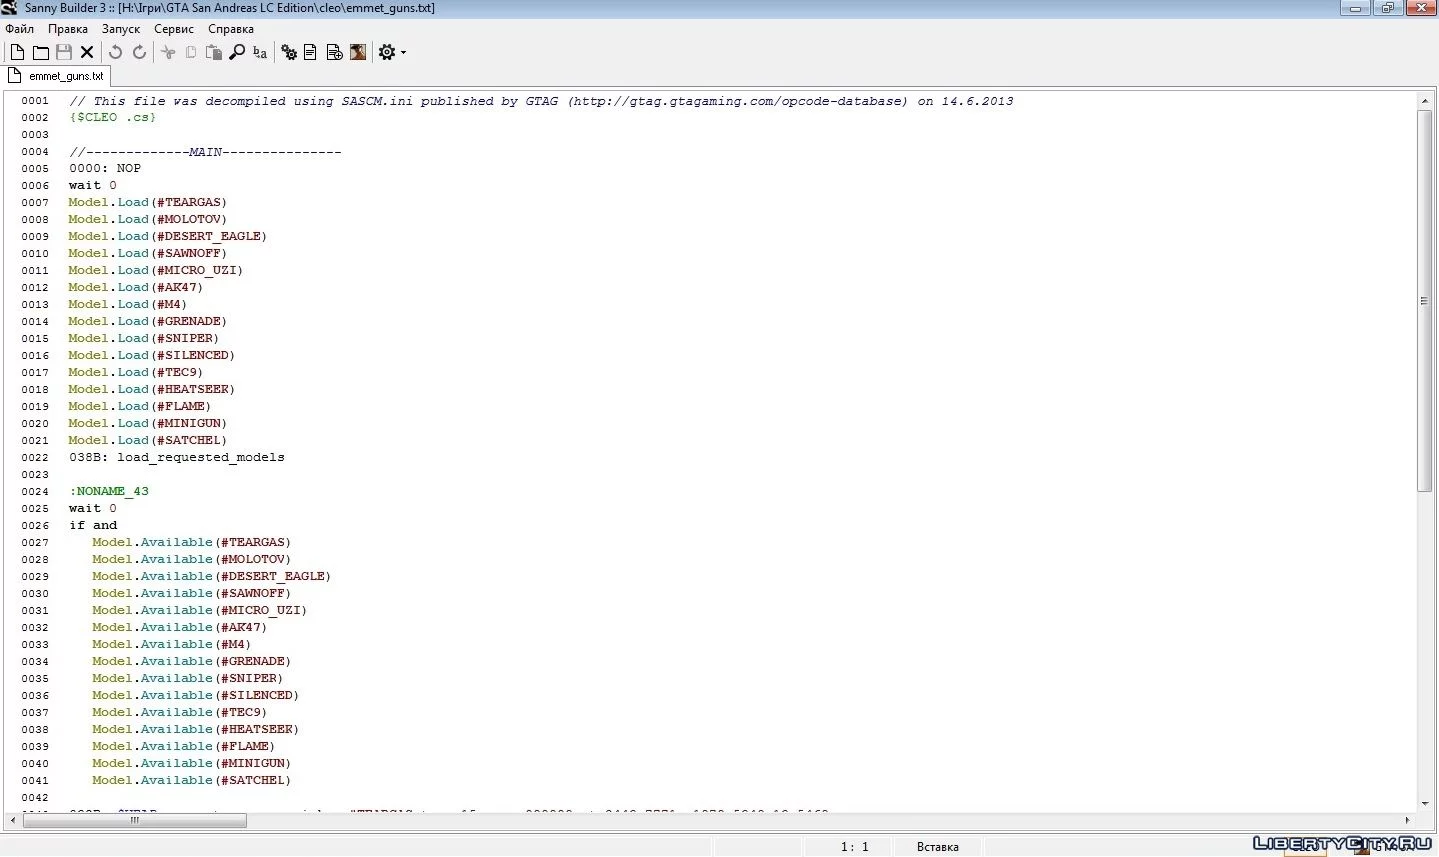Screen dimensions: 1439x857
Task: Open the Сервис menu
Action: (174, 29)
